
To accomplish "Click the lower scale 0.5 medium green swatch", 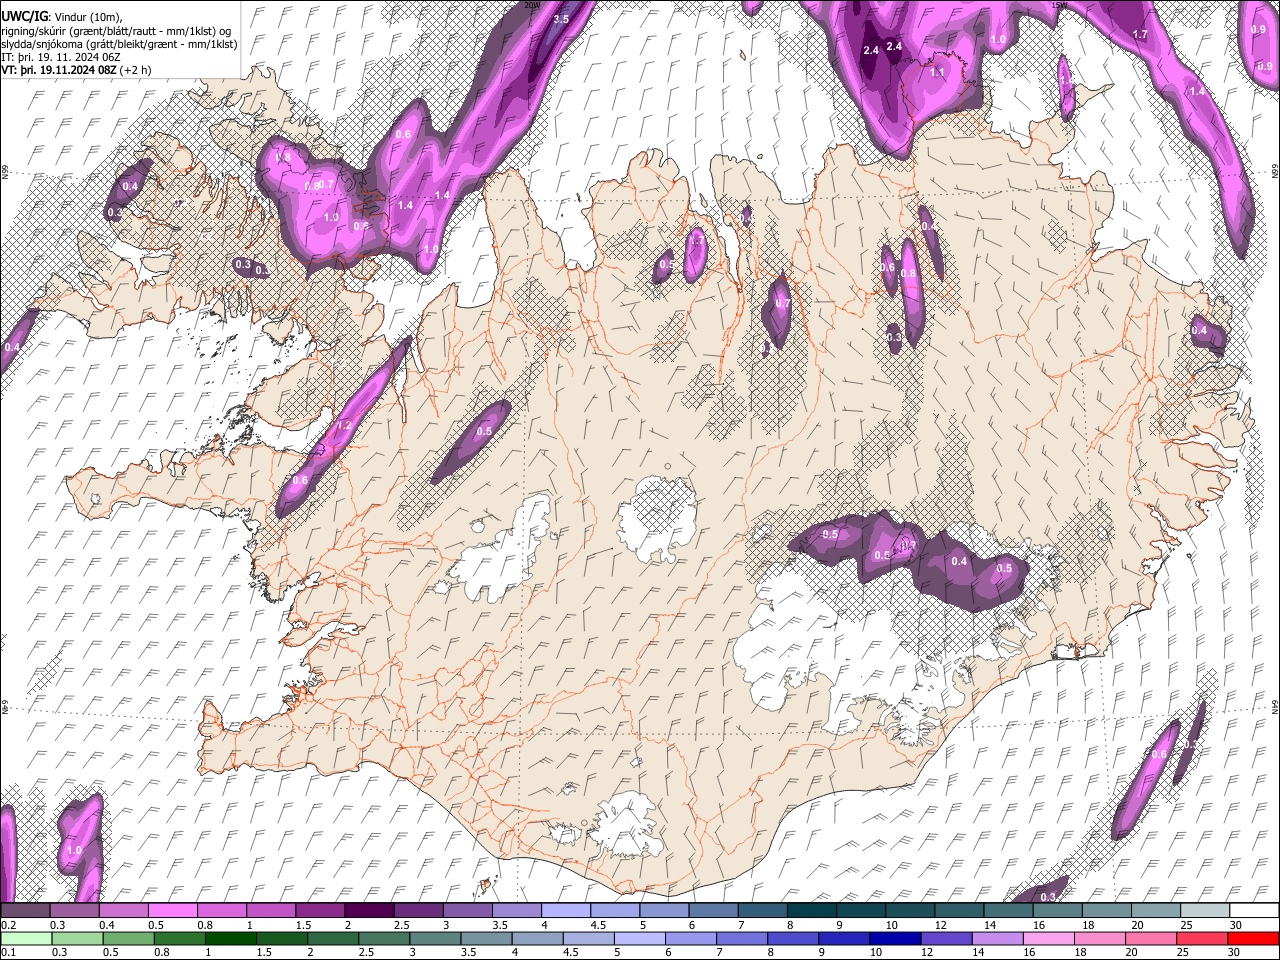I will pyautogui.click(x=129, y=938).
